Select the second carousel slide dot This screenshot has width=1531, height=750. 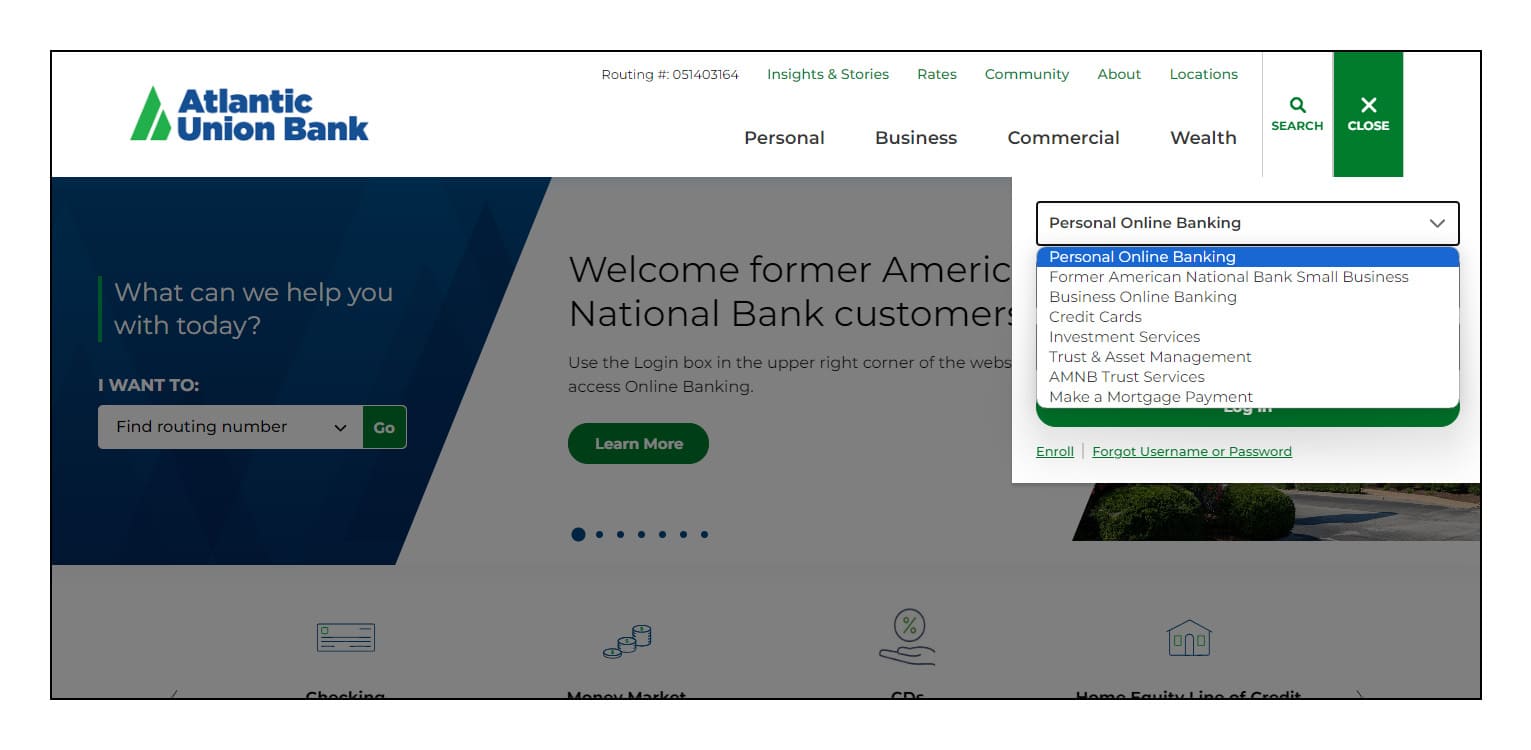coord(599,534)
